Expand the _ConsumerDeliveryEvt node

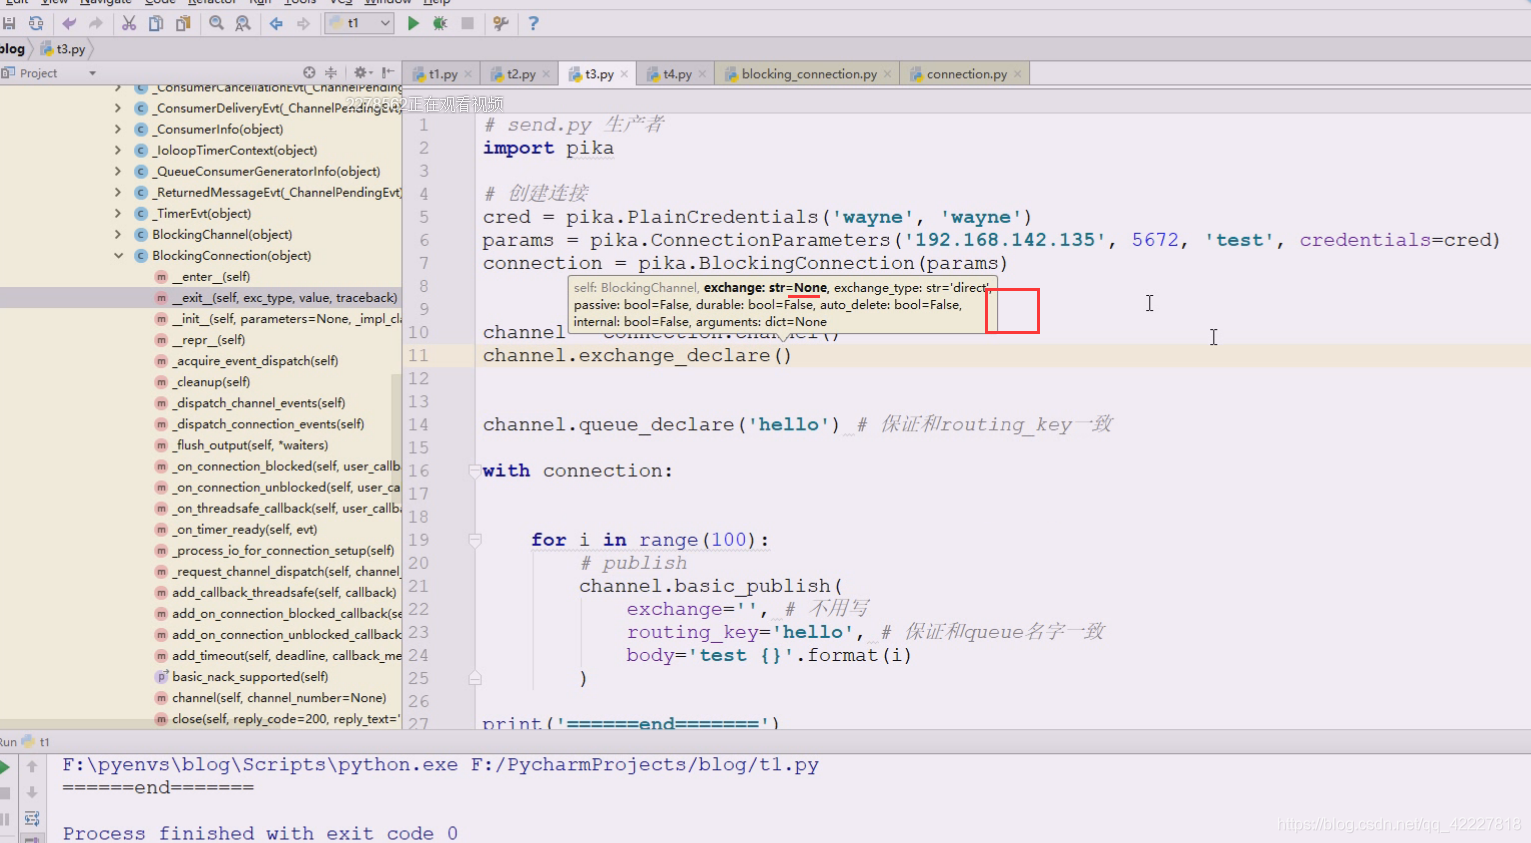pyautogui.click(x=119, y=108)
